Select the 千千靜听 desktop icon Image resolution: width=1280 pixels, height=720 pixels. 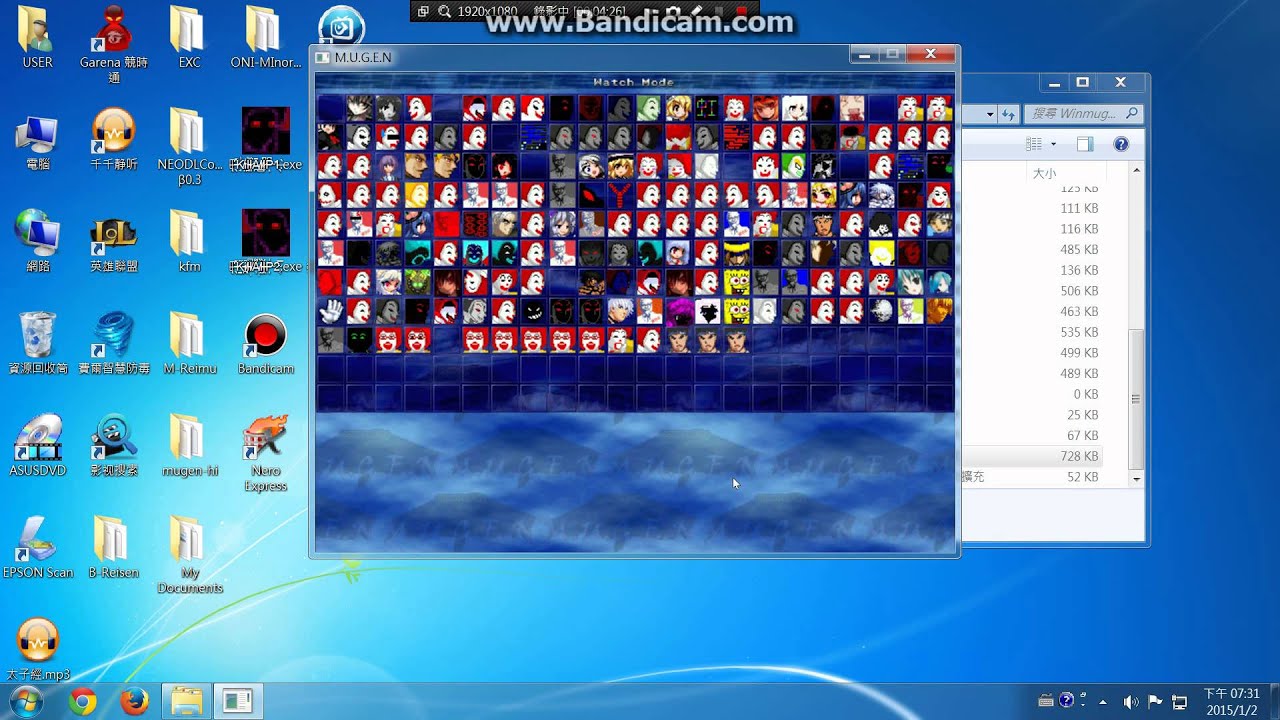coord(114,140)
